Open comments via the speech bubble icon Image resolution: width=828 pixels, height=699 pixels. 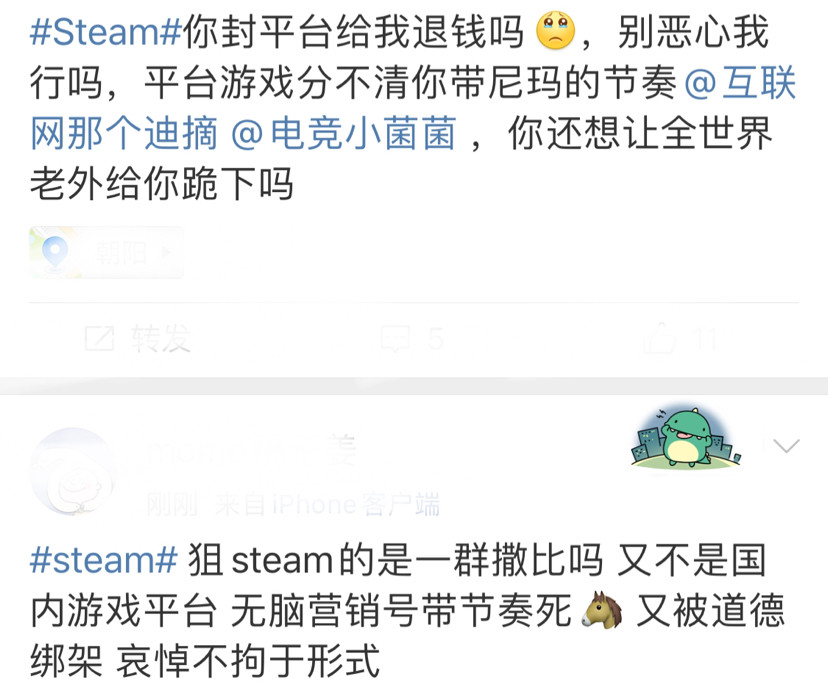click(395, 338)
